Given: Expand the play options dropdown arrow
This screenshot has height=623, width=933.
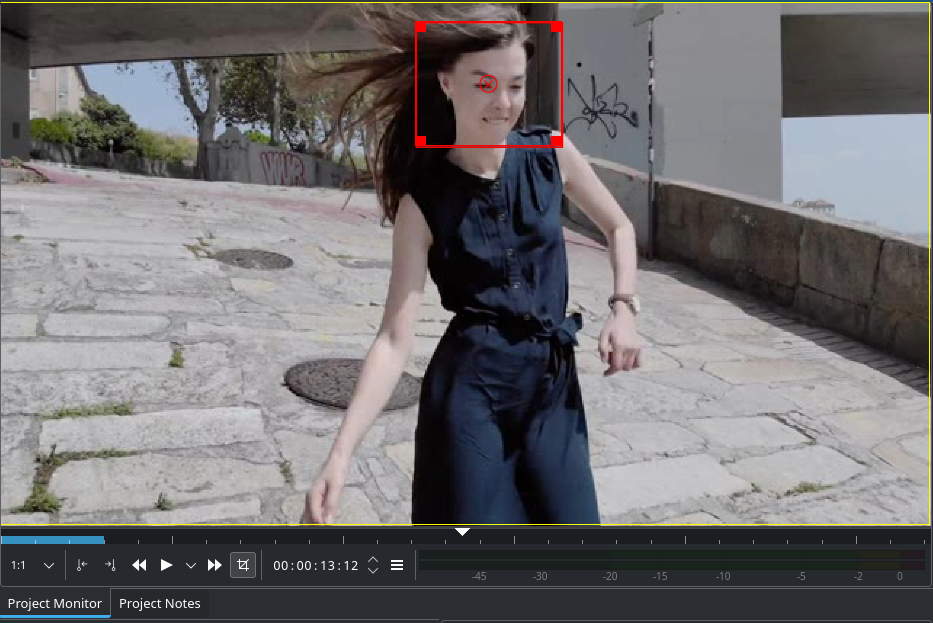Looking at the screenshot, I should (x=191, y=565).
